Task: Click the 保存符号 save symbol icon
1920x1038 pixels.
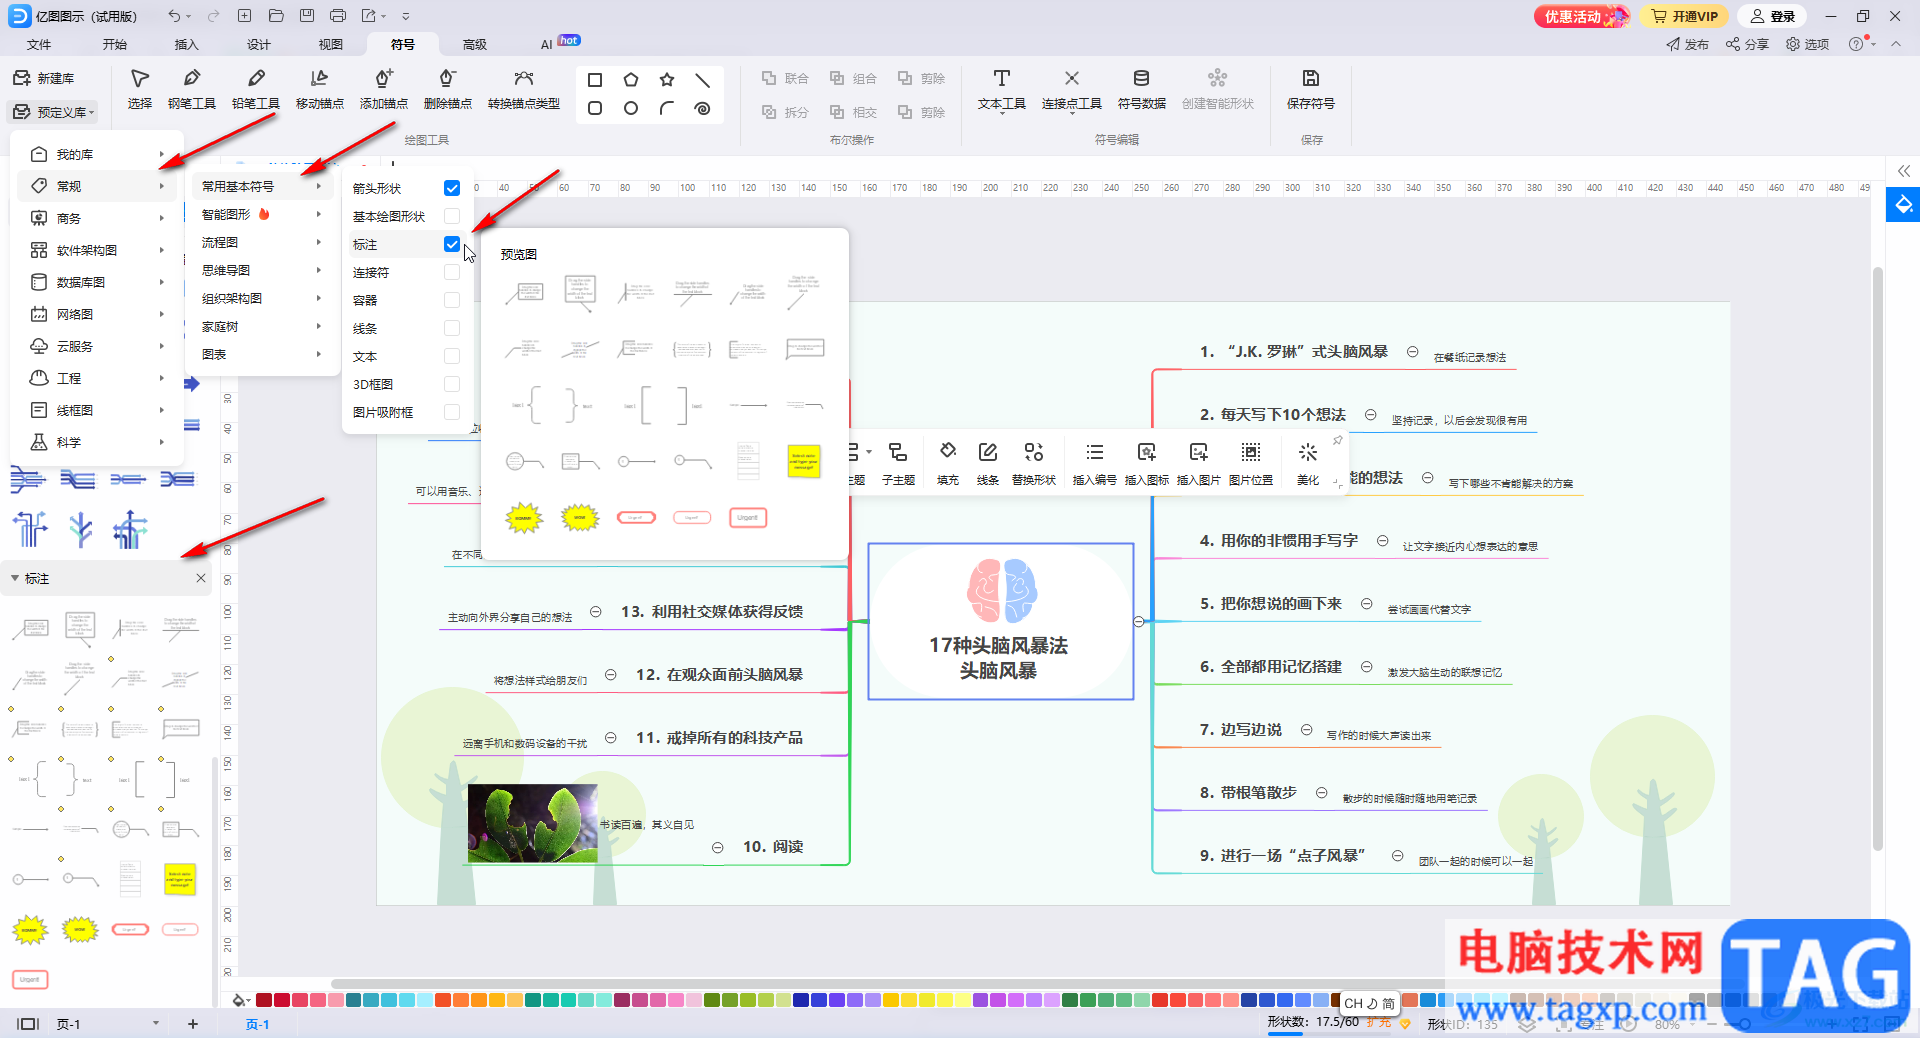Action: 1310,88
